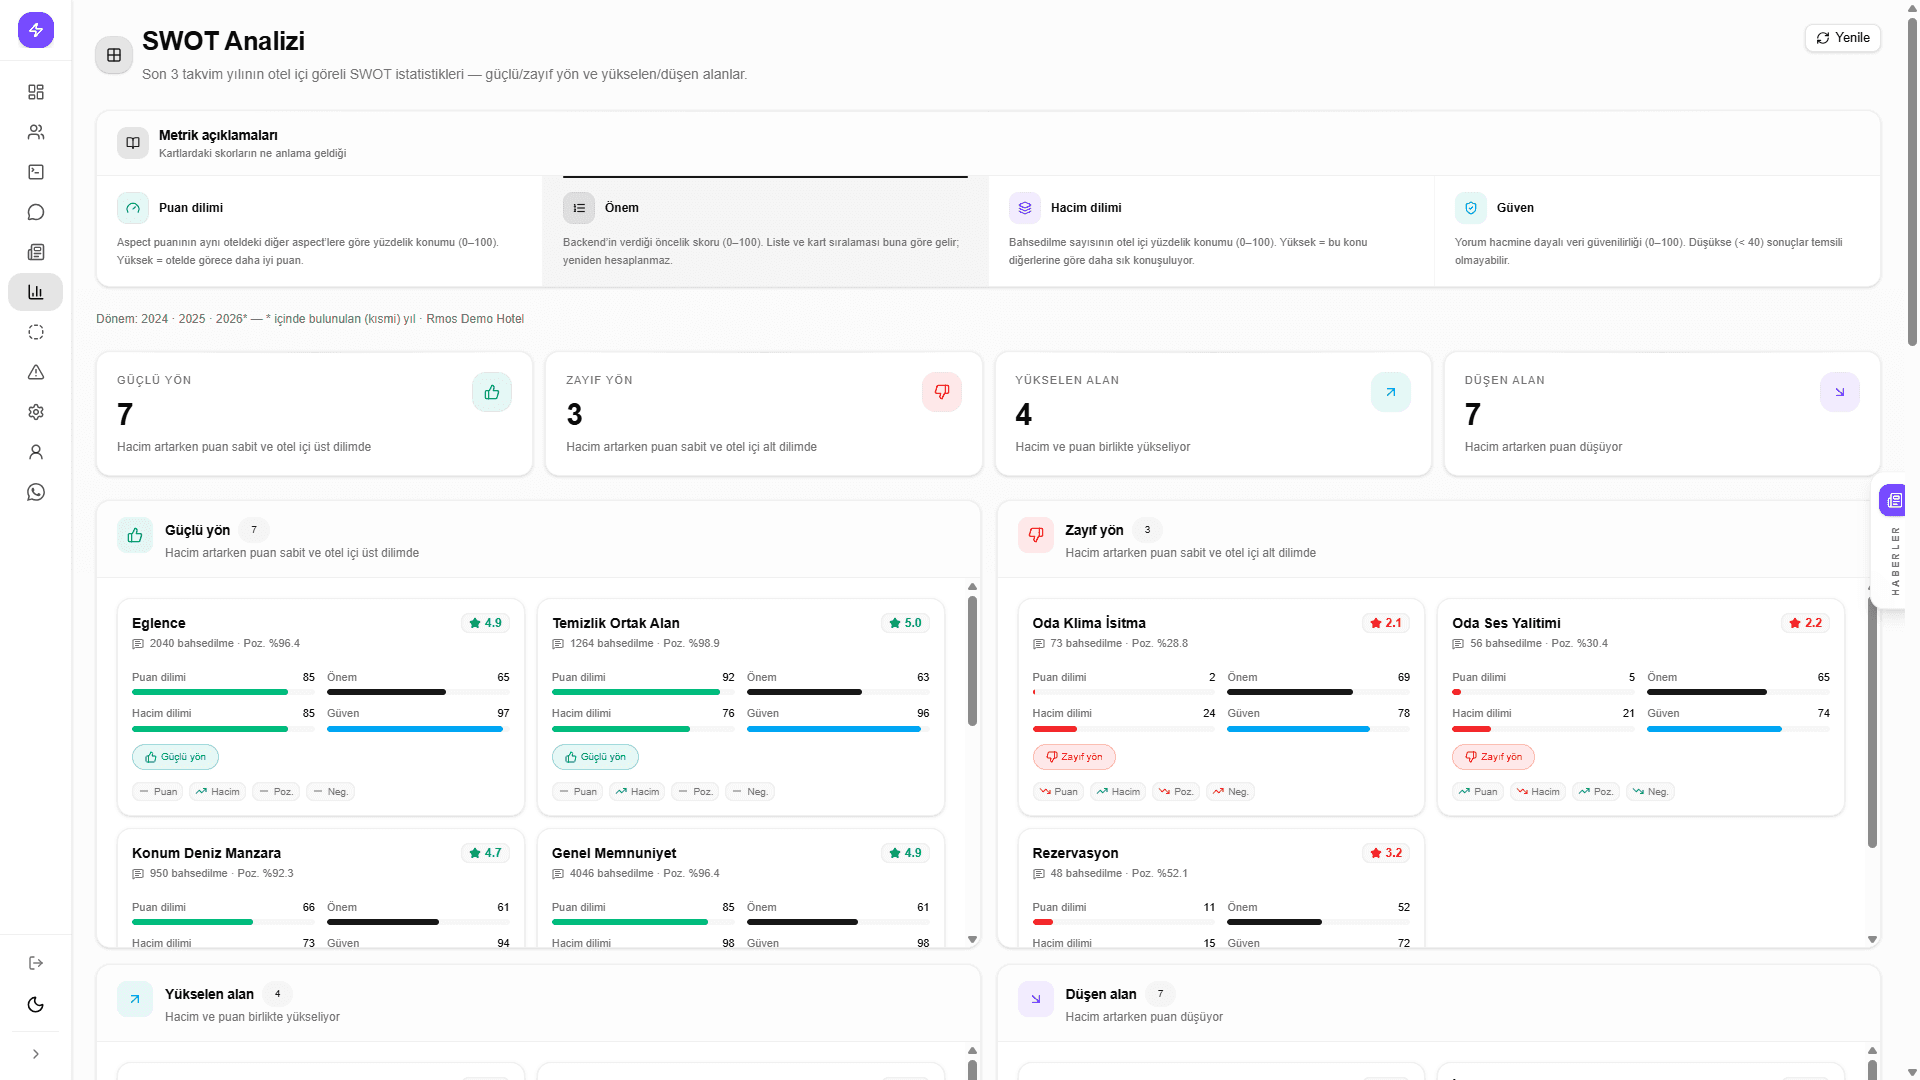Click the Önem progress bar in Oda Klima İsitma card

click(1319, 692)
